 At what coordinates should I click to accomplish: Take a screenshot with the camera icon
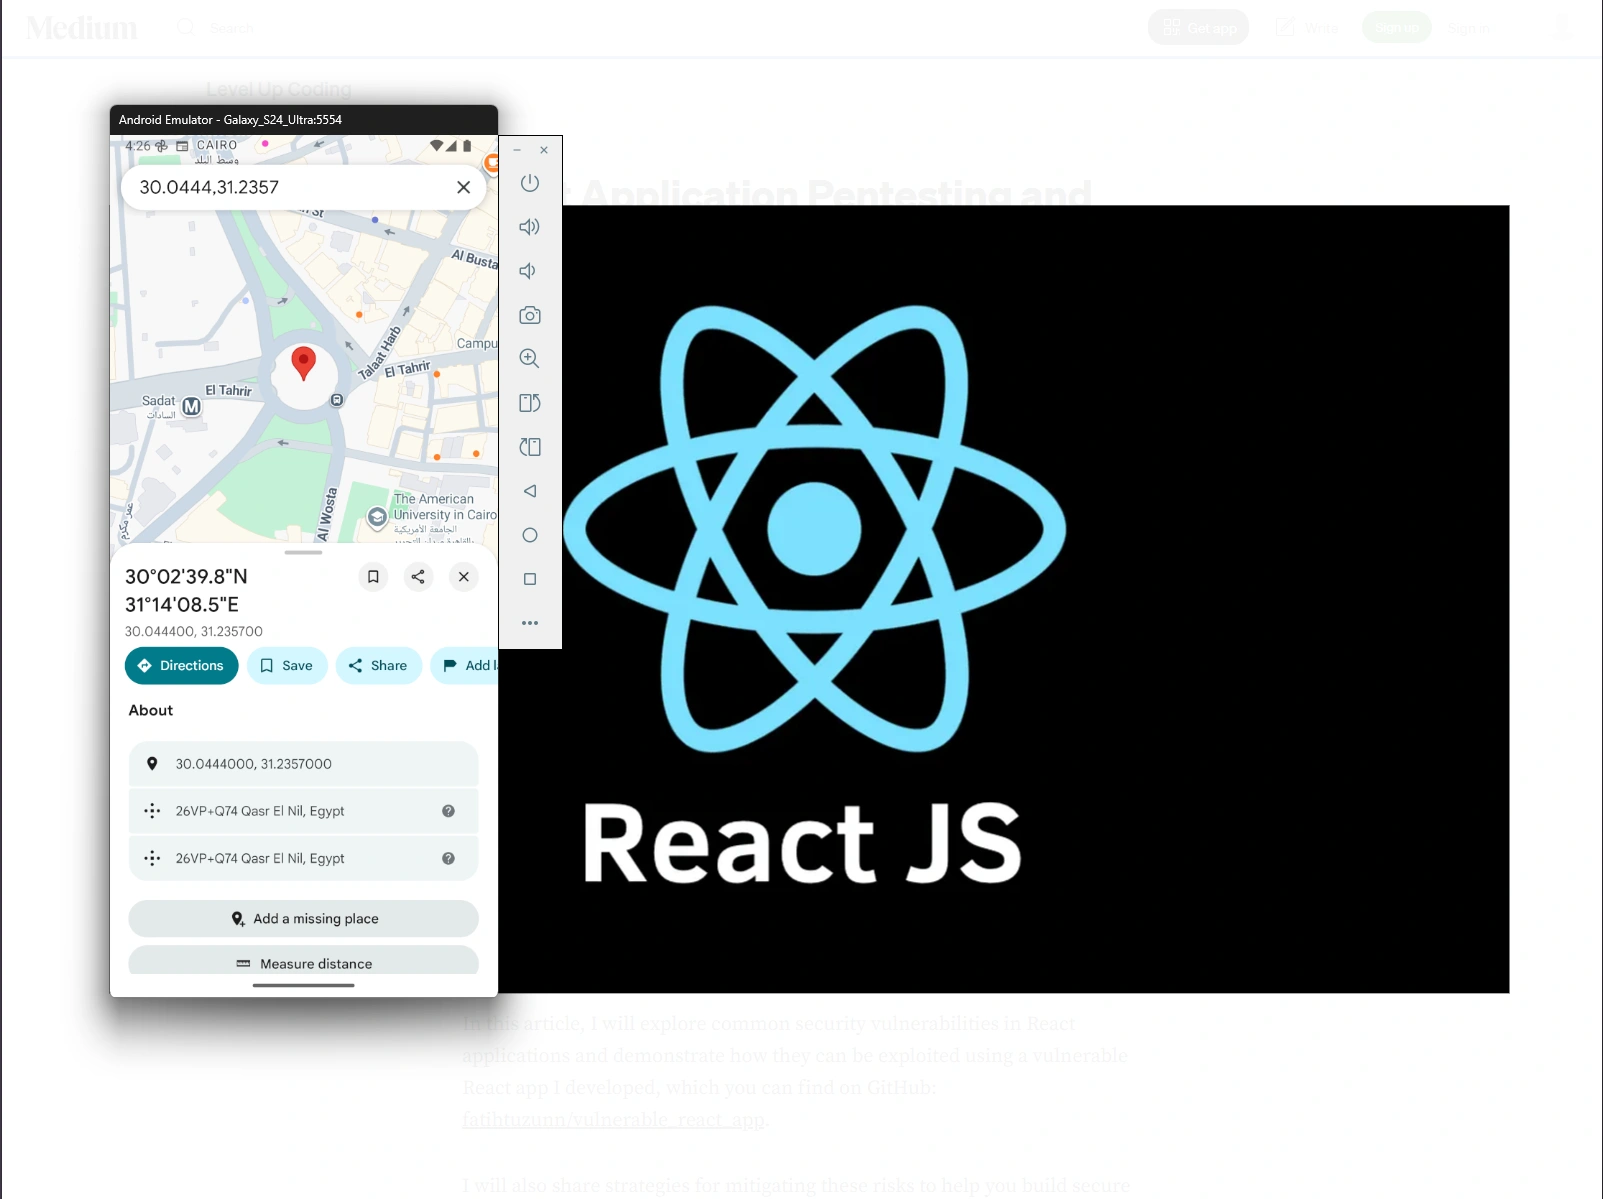(x=529, y=314)
